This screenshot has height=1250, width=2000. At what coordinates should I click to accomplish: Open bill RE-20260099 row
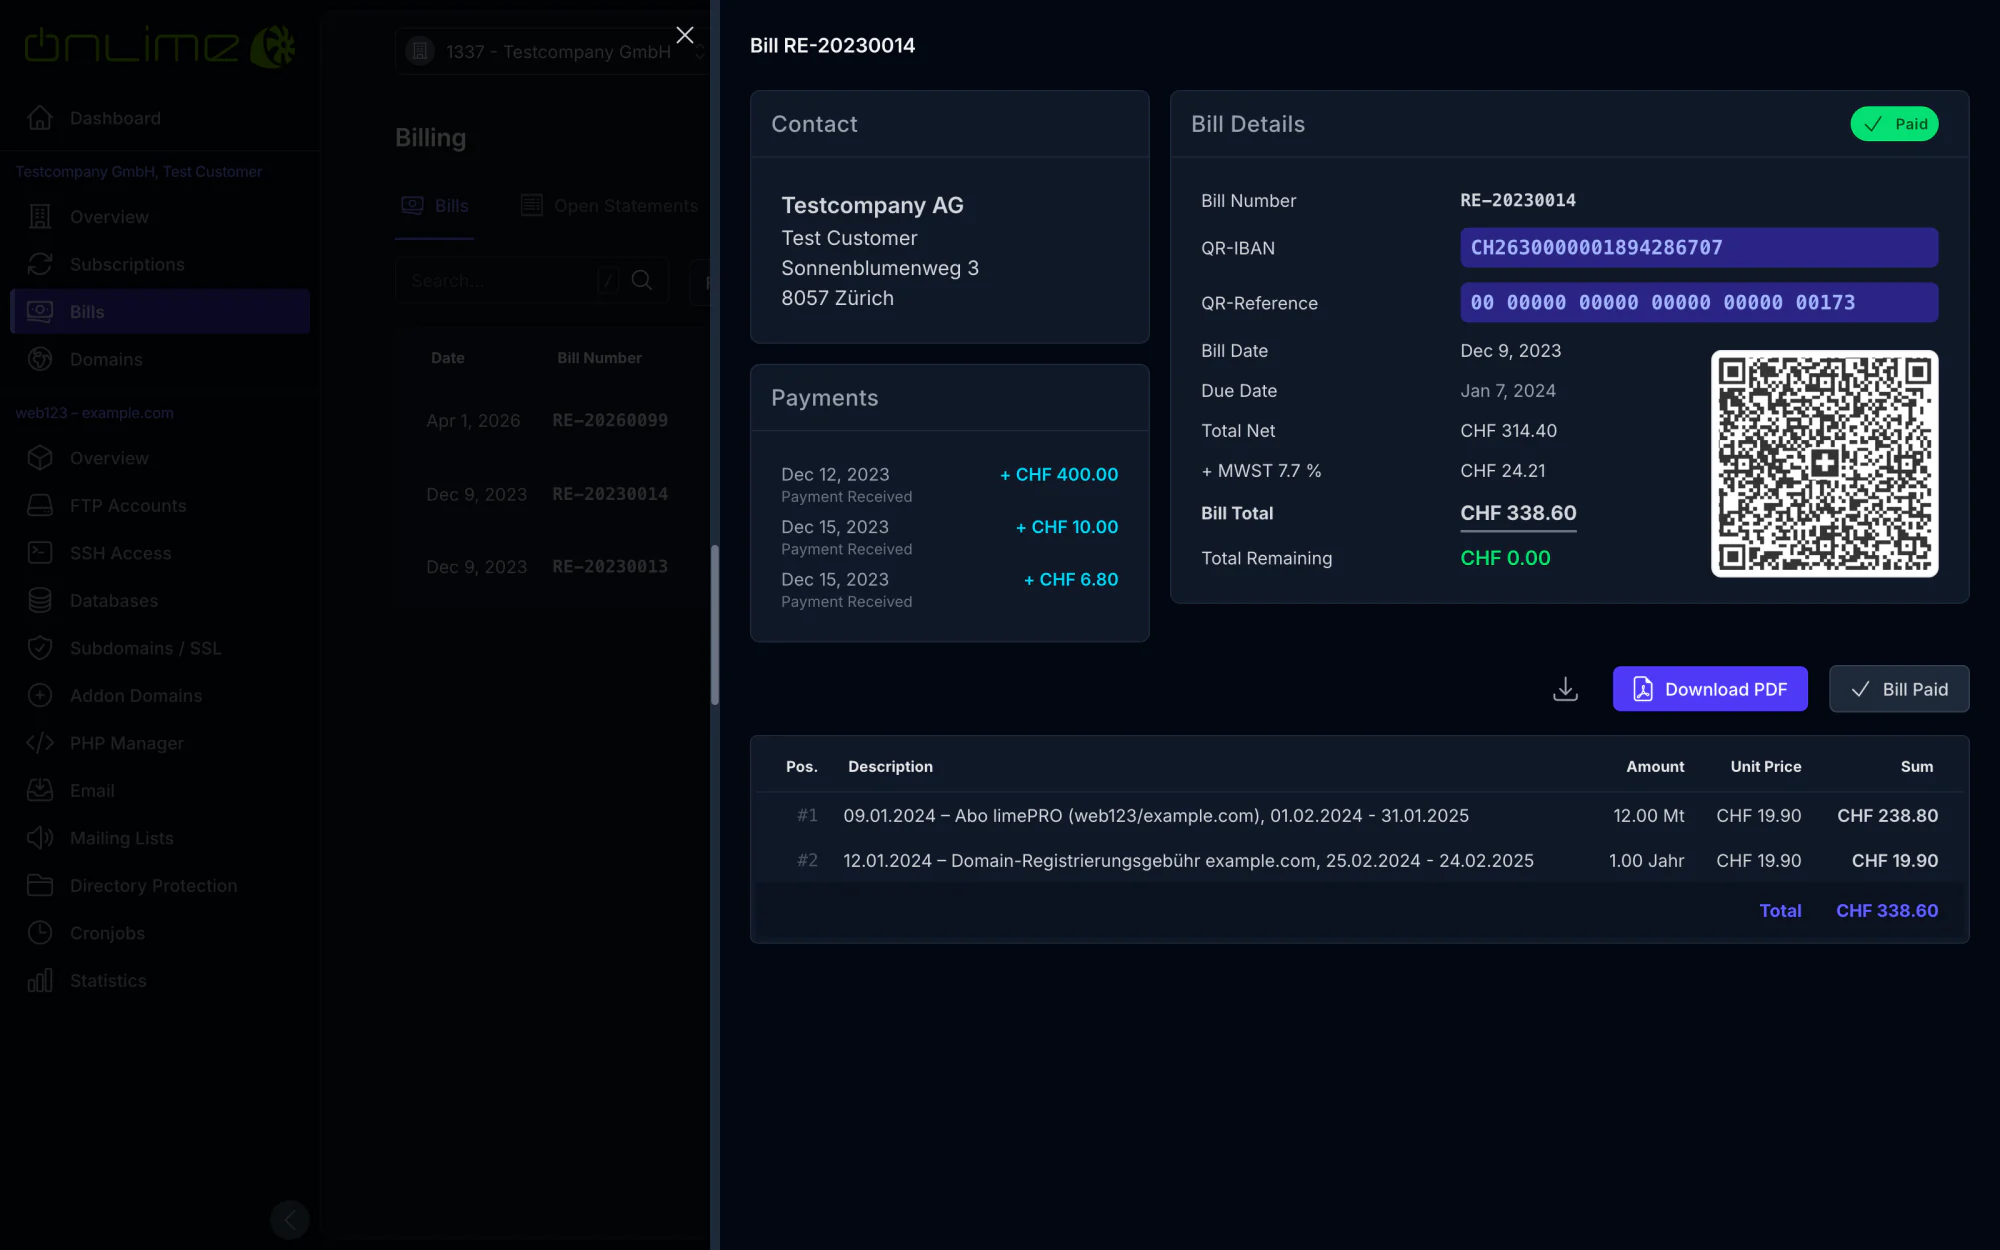click(553, 421)
